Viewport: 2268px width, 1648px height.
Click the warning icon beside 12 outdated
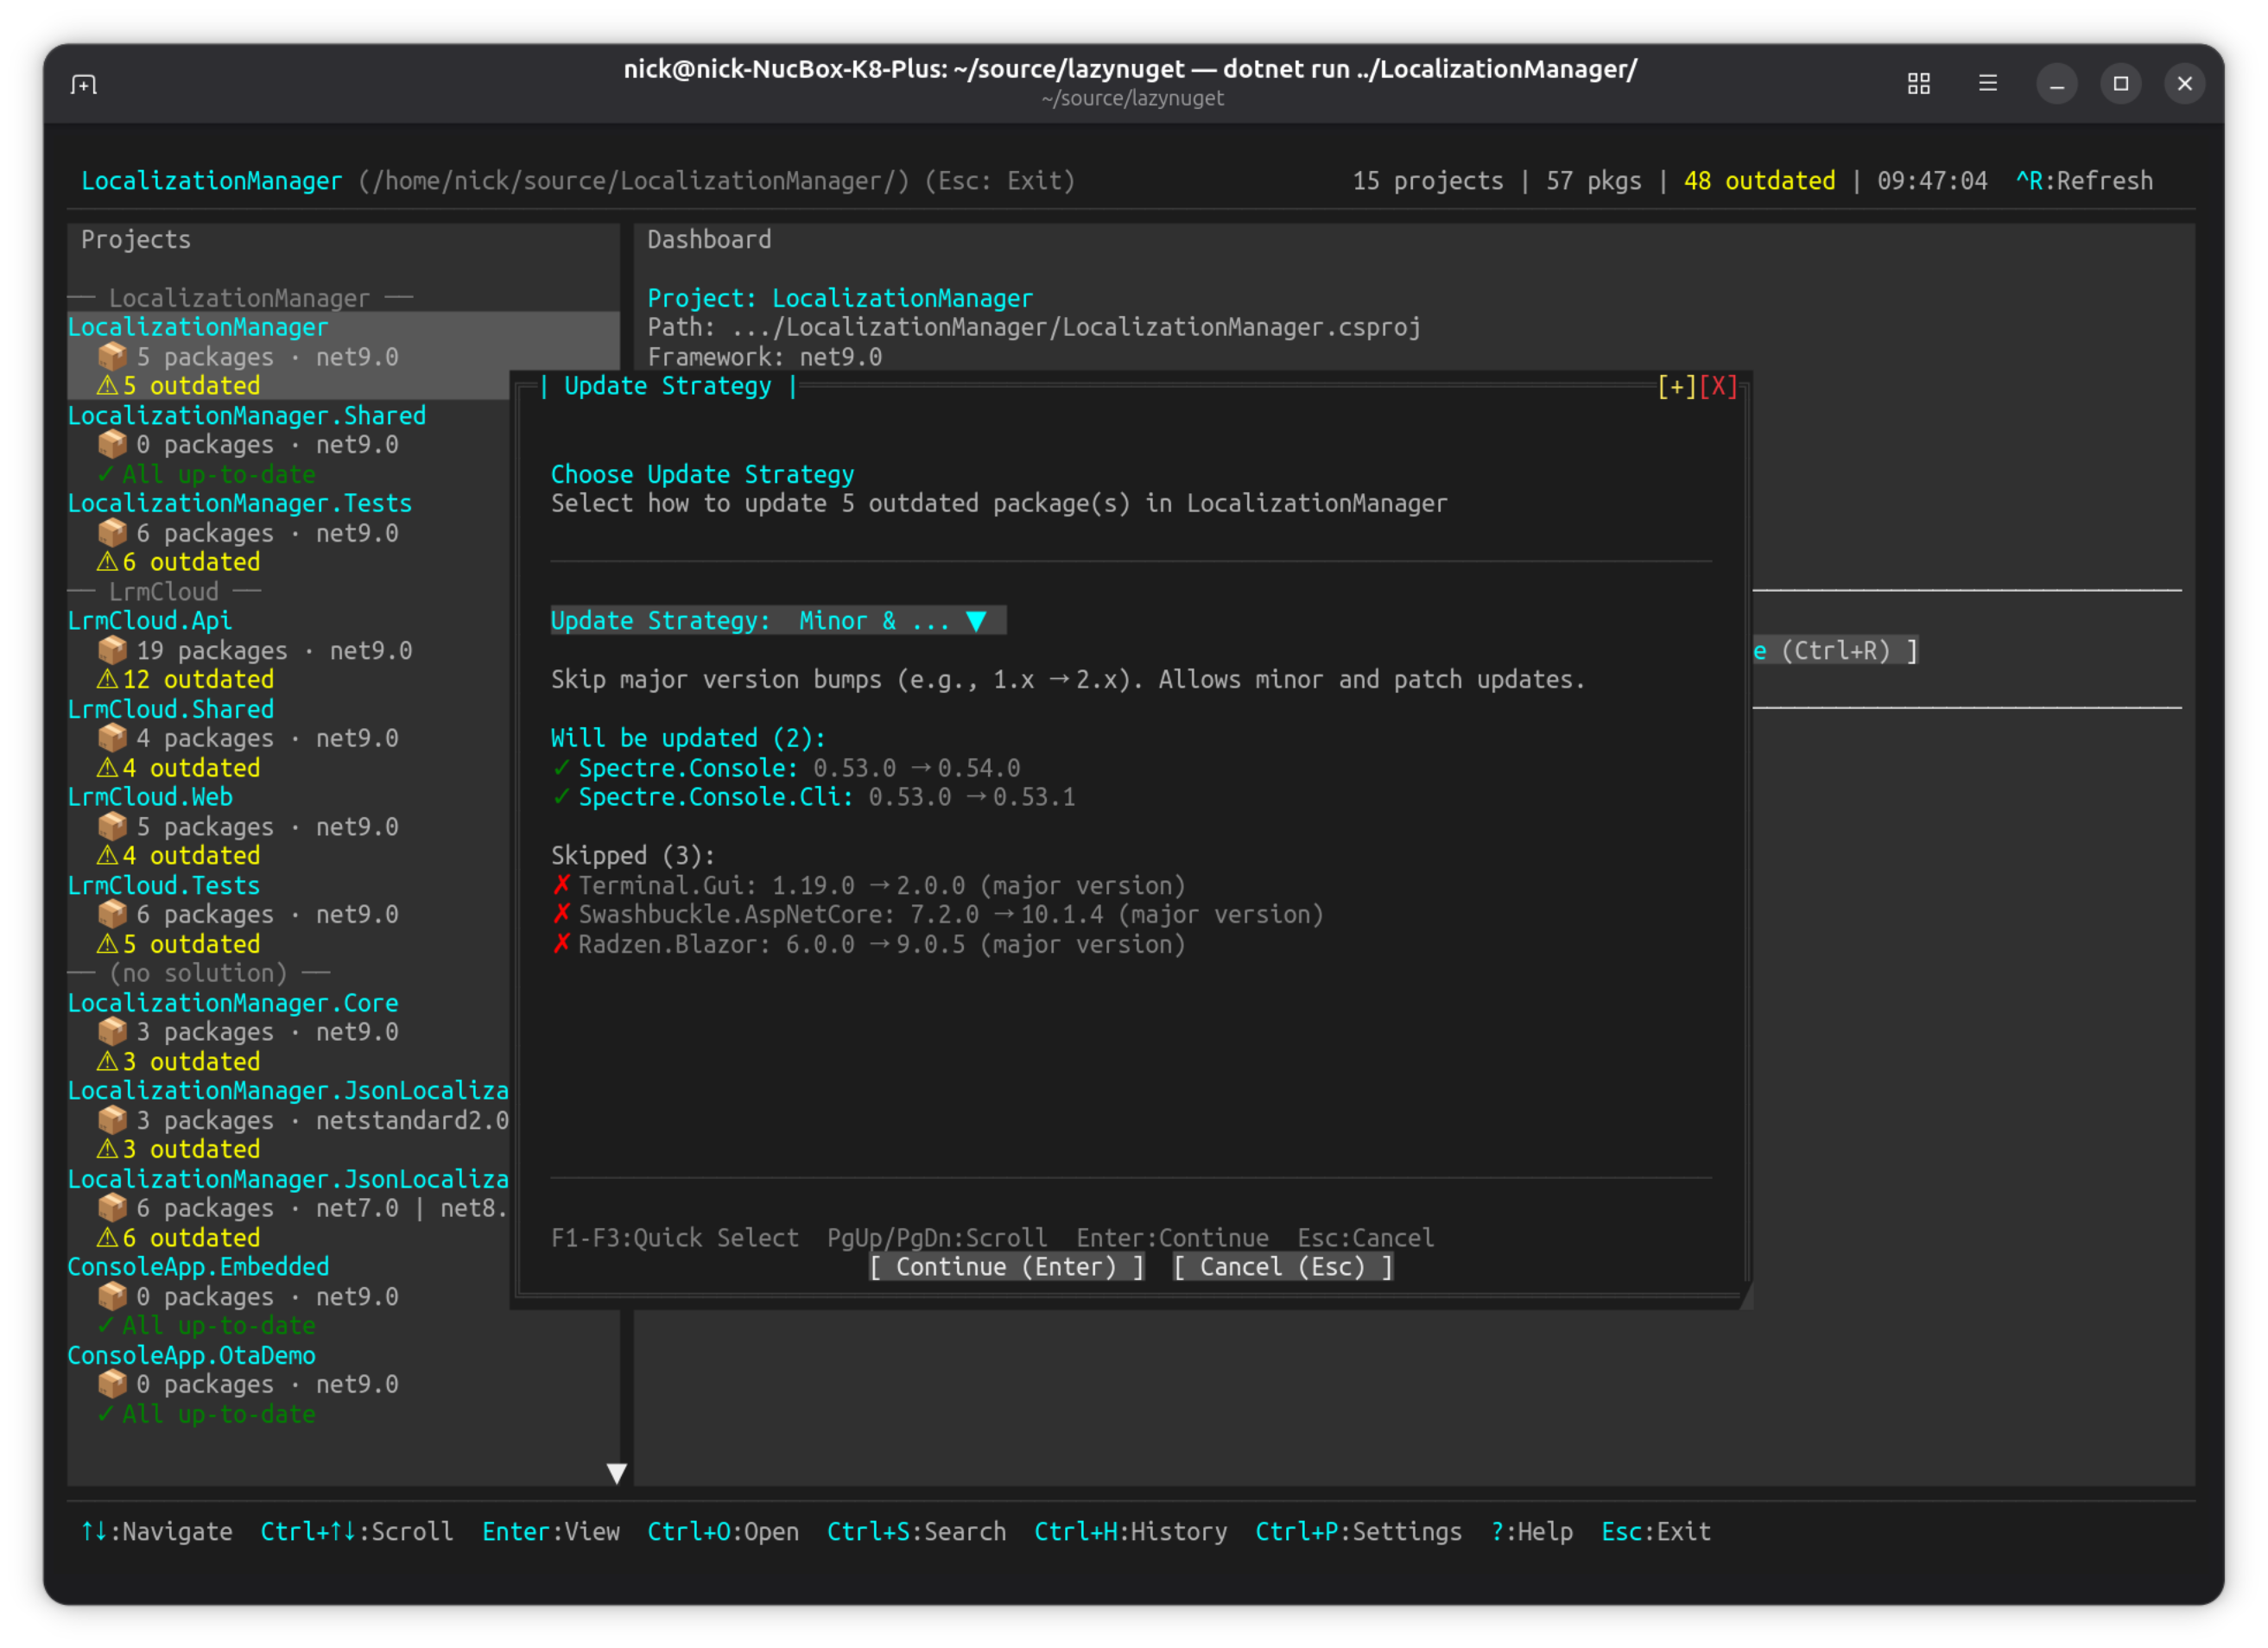pyautogui.click(x=107, y=680)
